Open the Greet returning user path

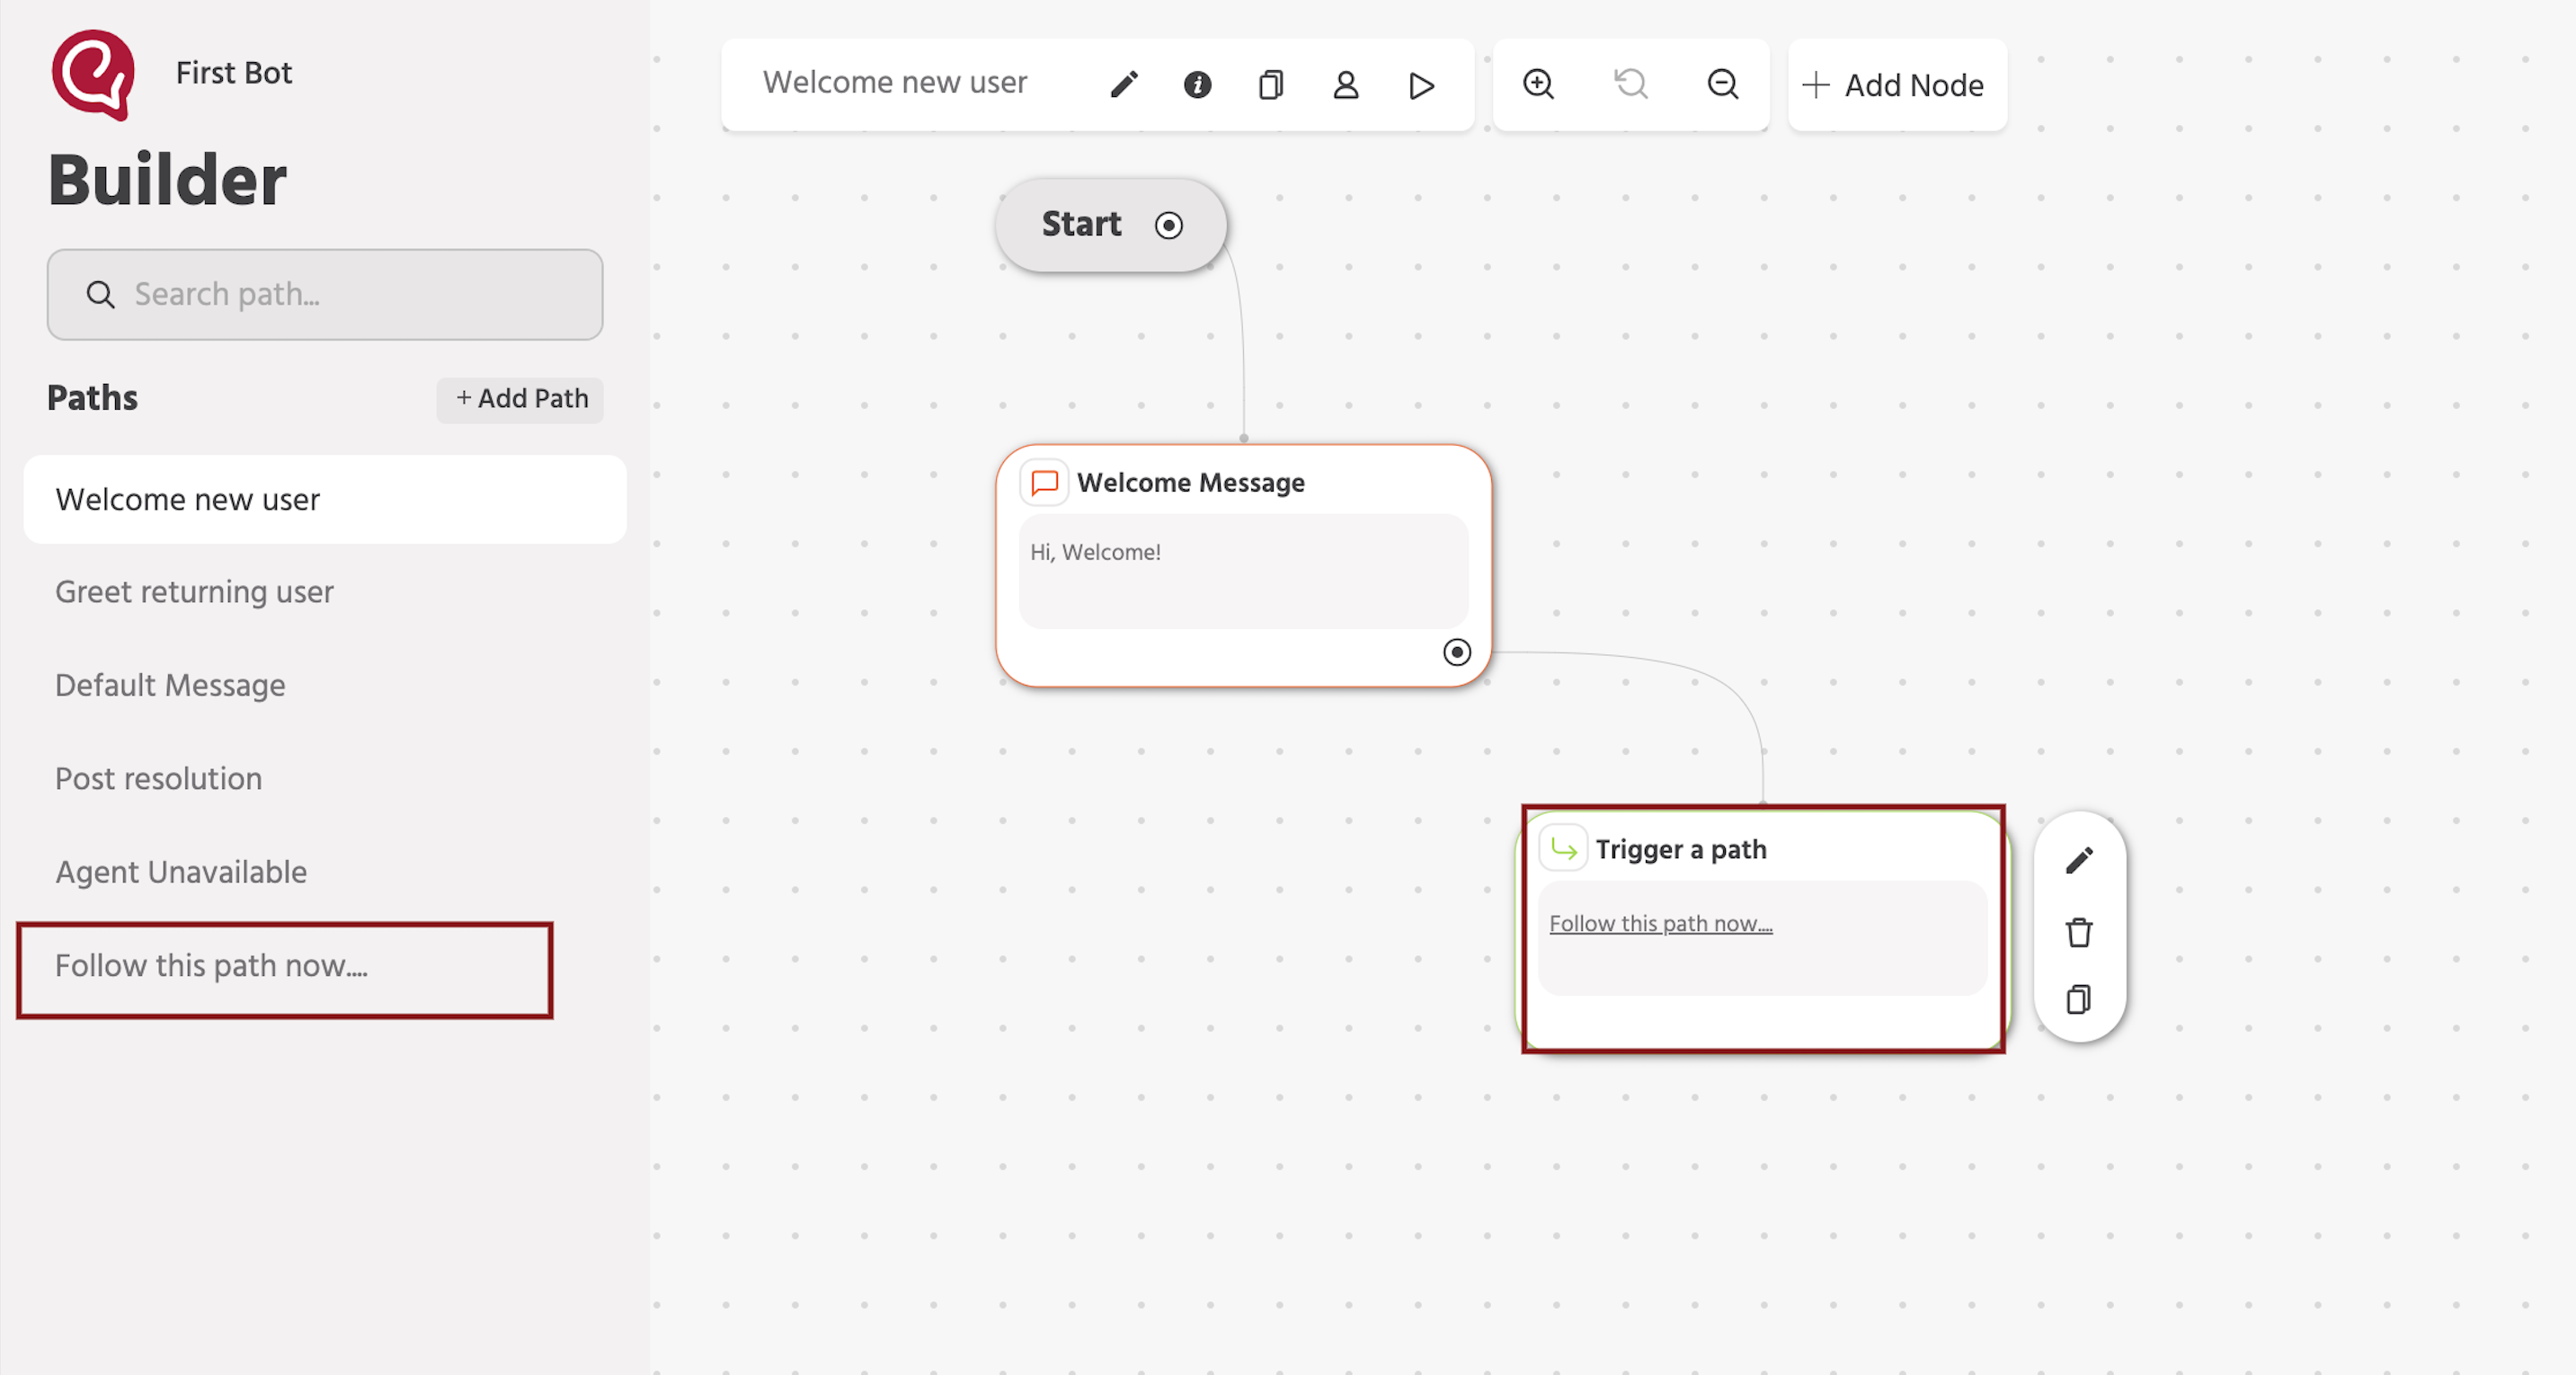coord(194,591)
